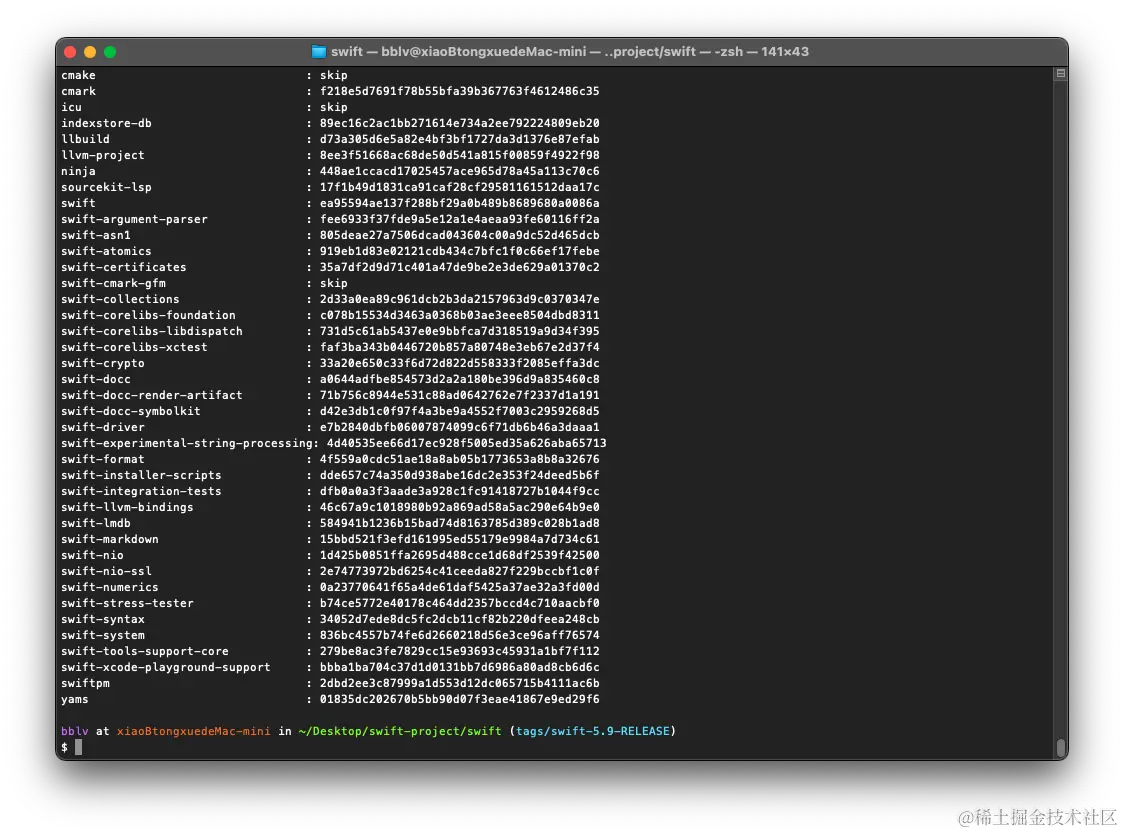The width and height of the screenshot is (1124, 834).
Task: Click the 'swift-crypto' entry
Action: point(103,364)
